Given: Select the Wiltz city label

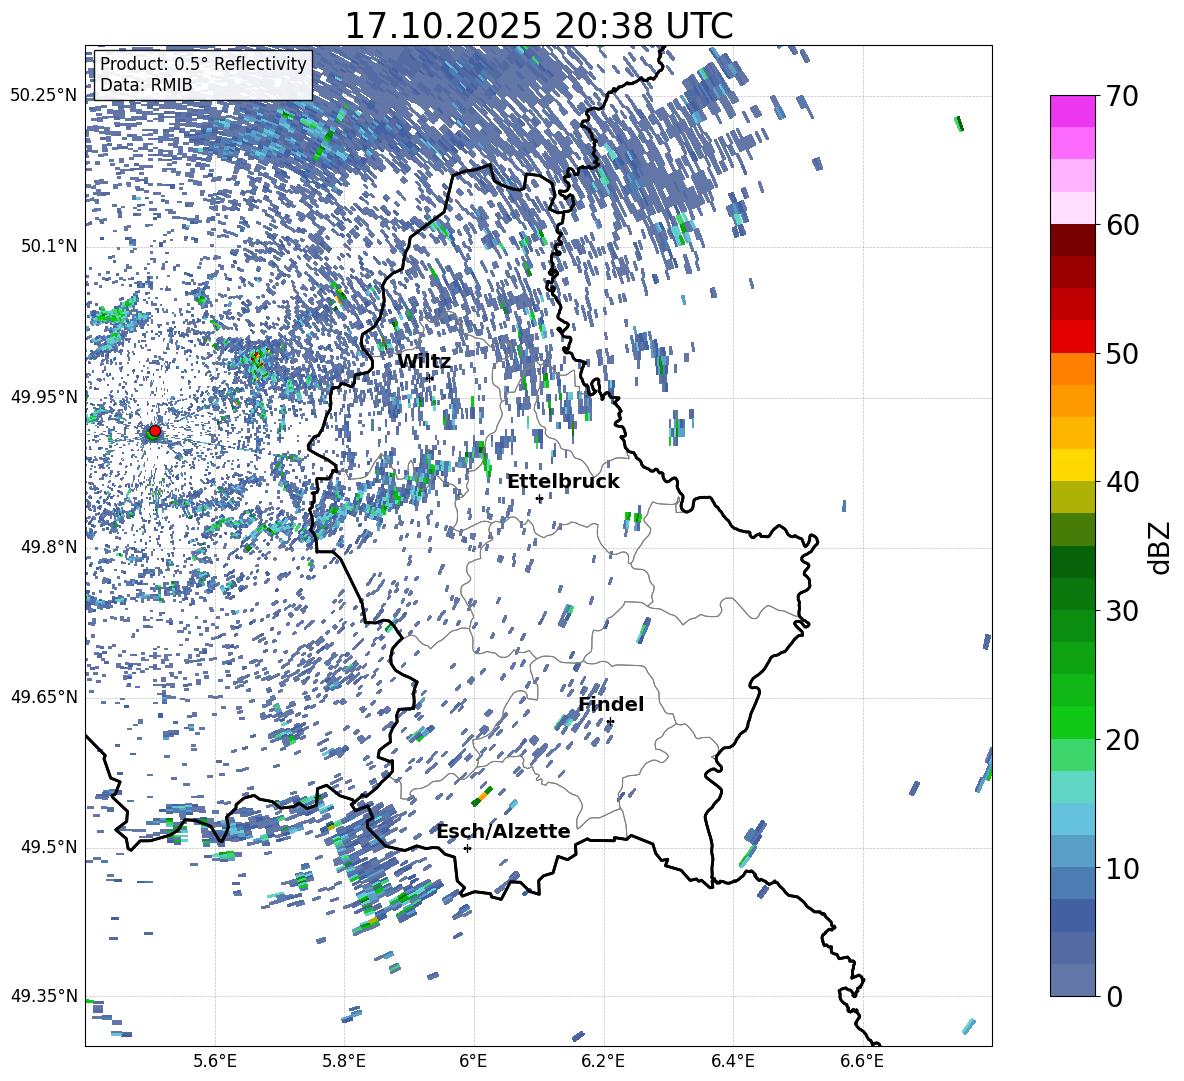Looking at the screenshot, I should click(423, 361).
